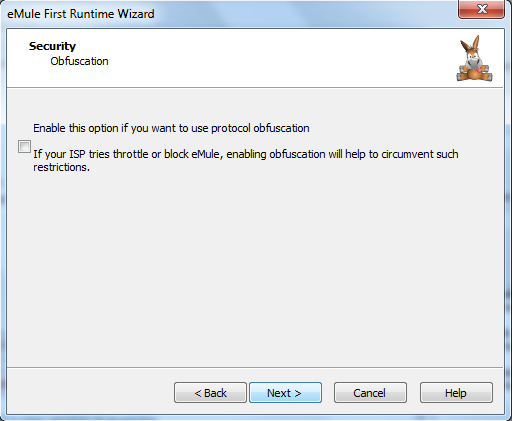The image size is (512, 421).
Task: Click the word 'restrictions.' in the description
Action: pyautogui.click(x=61, y=167)
